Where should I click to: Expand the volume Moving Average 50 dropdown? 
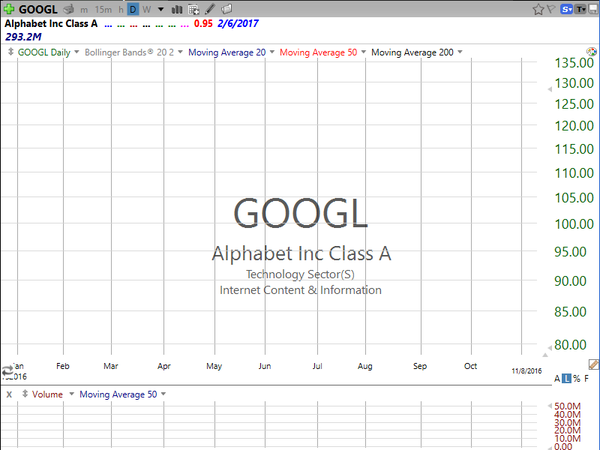tap(163, 394)
